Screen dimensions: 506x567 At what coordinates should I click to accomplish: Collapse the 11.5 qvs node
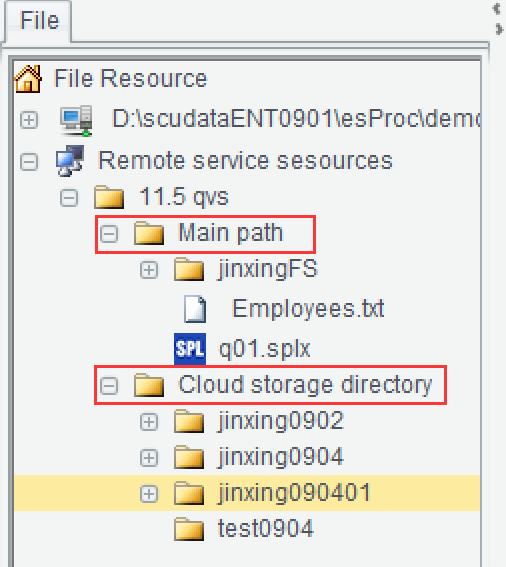tap(69, 198)
